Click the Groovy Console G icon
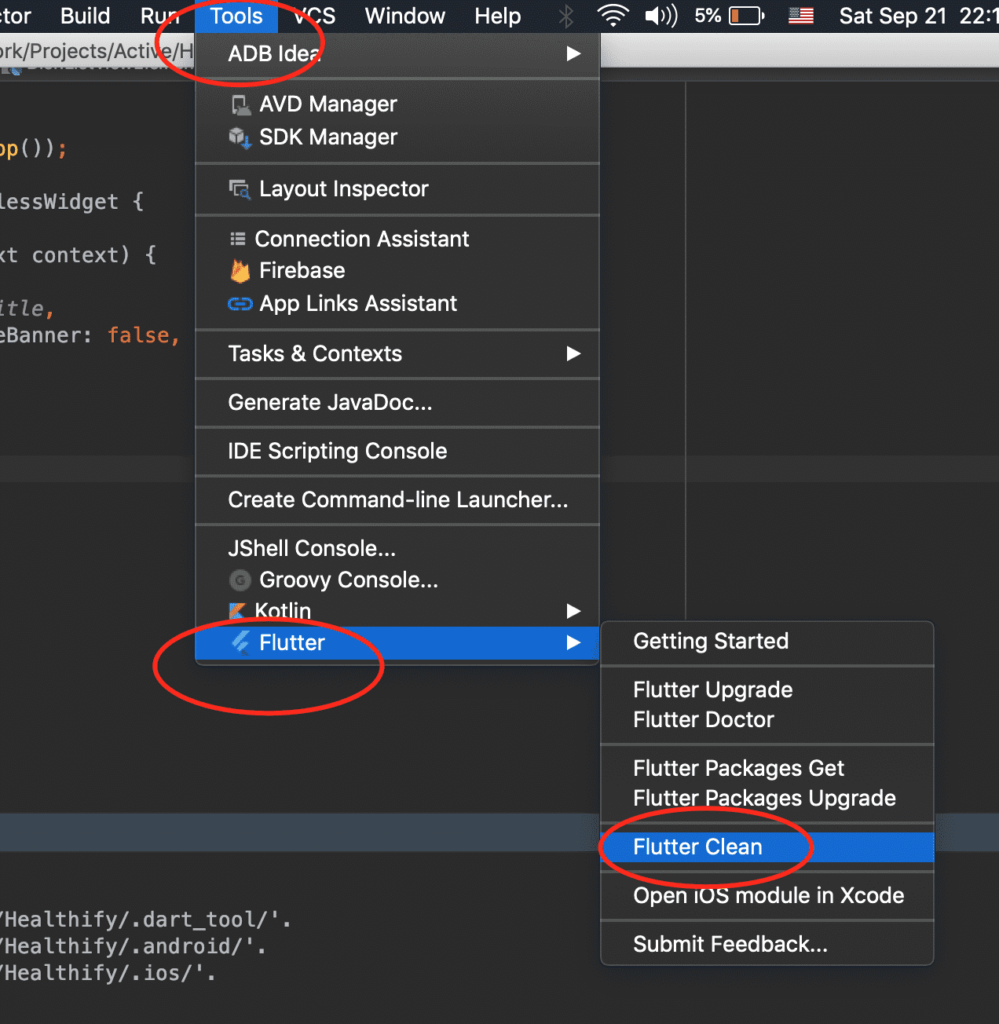This screenshot has width=999, height=1024. (x=240, y=580)
